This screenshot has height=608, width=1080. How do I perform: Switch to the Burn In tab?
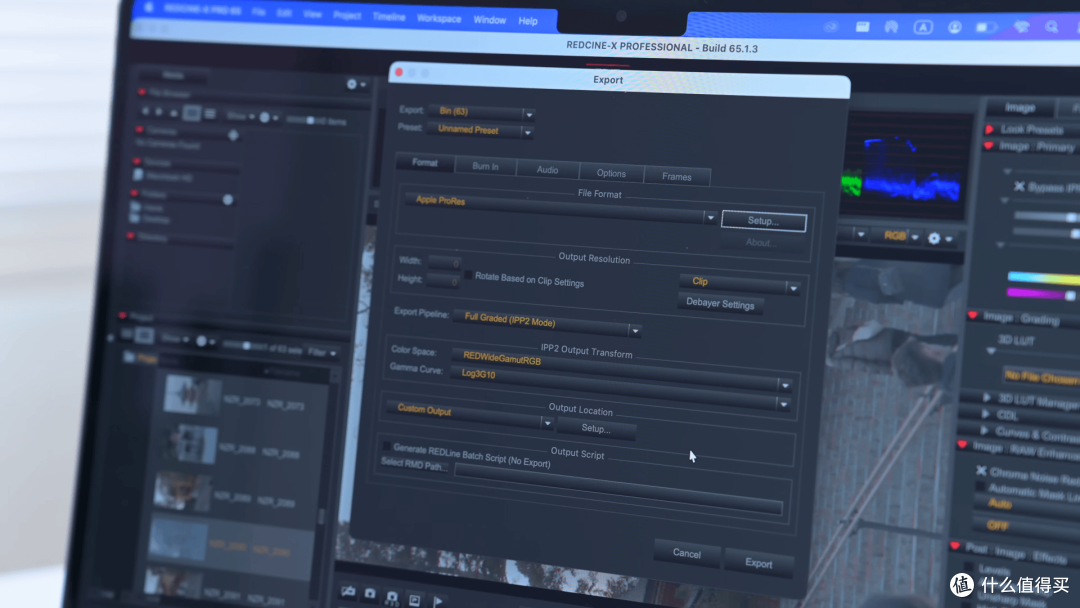point(486,166)
